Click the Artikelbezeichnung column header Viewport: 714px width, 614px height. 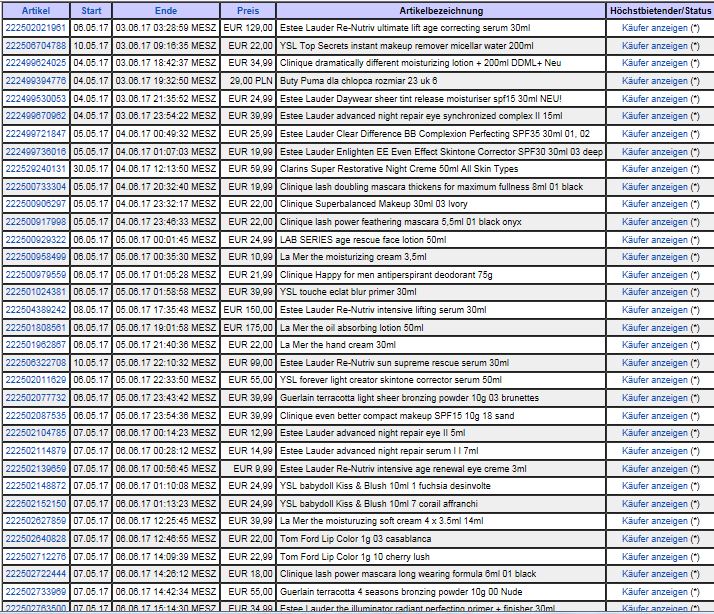441,10
